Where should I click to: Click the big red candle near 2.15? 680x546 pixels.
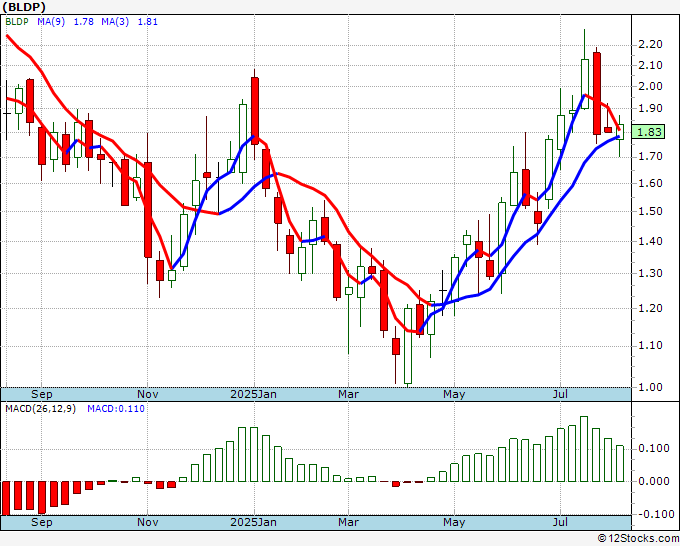click(597, 93)
